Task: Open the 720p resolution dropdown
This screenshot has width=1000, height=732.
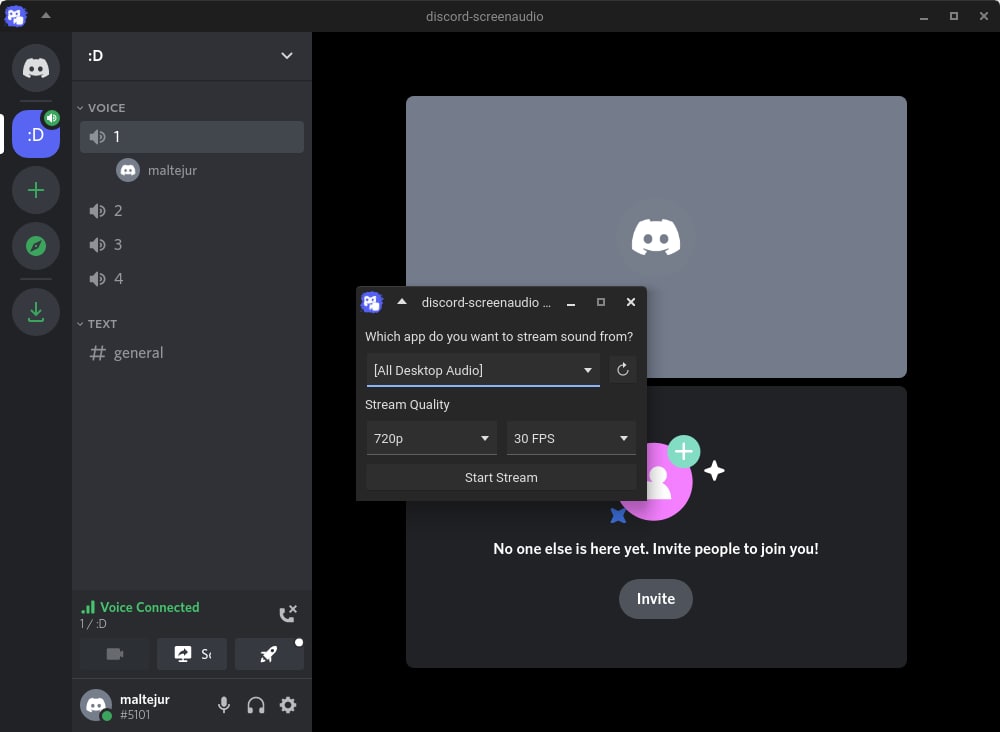Action: (x=432, y=438)
